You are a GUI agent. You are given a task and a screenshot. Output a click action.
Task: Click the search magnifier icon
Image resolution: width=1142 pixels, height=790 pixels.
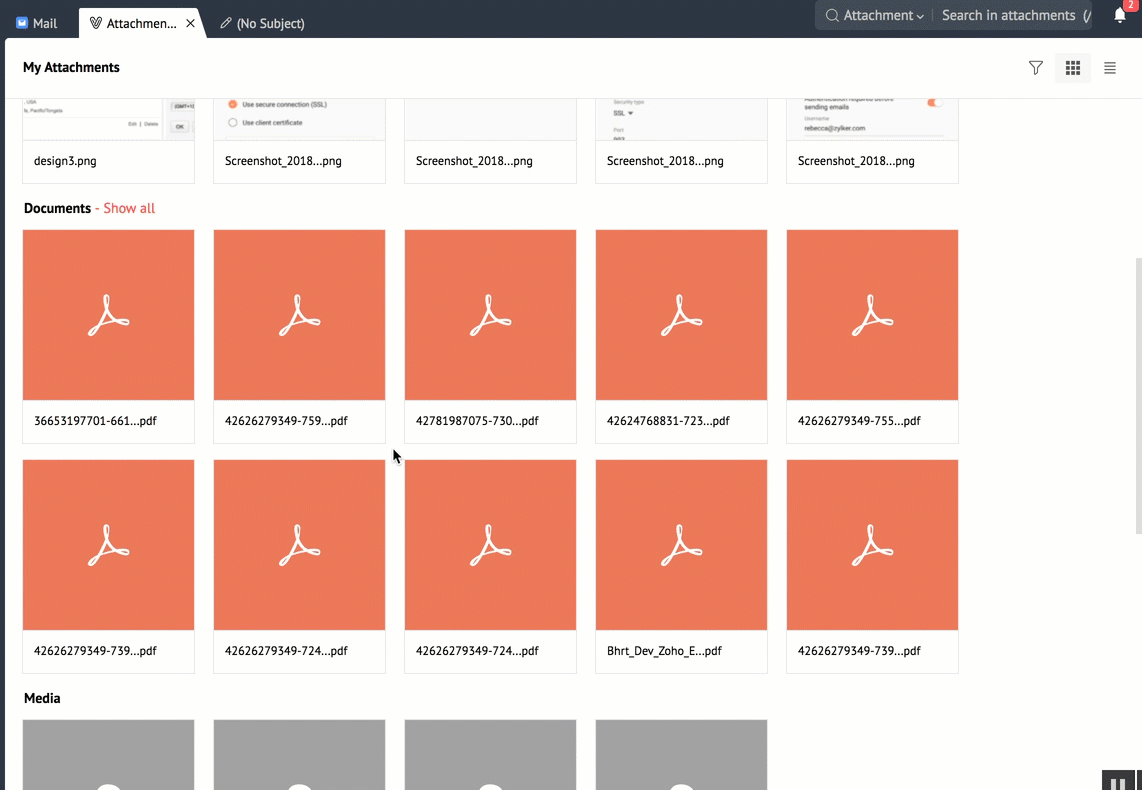831,16
